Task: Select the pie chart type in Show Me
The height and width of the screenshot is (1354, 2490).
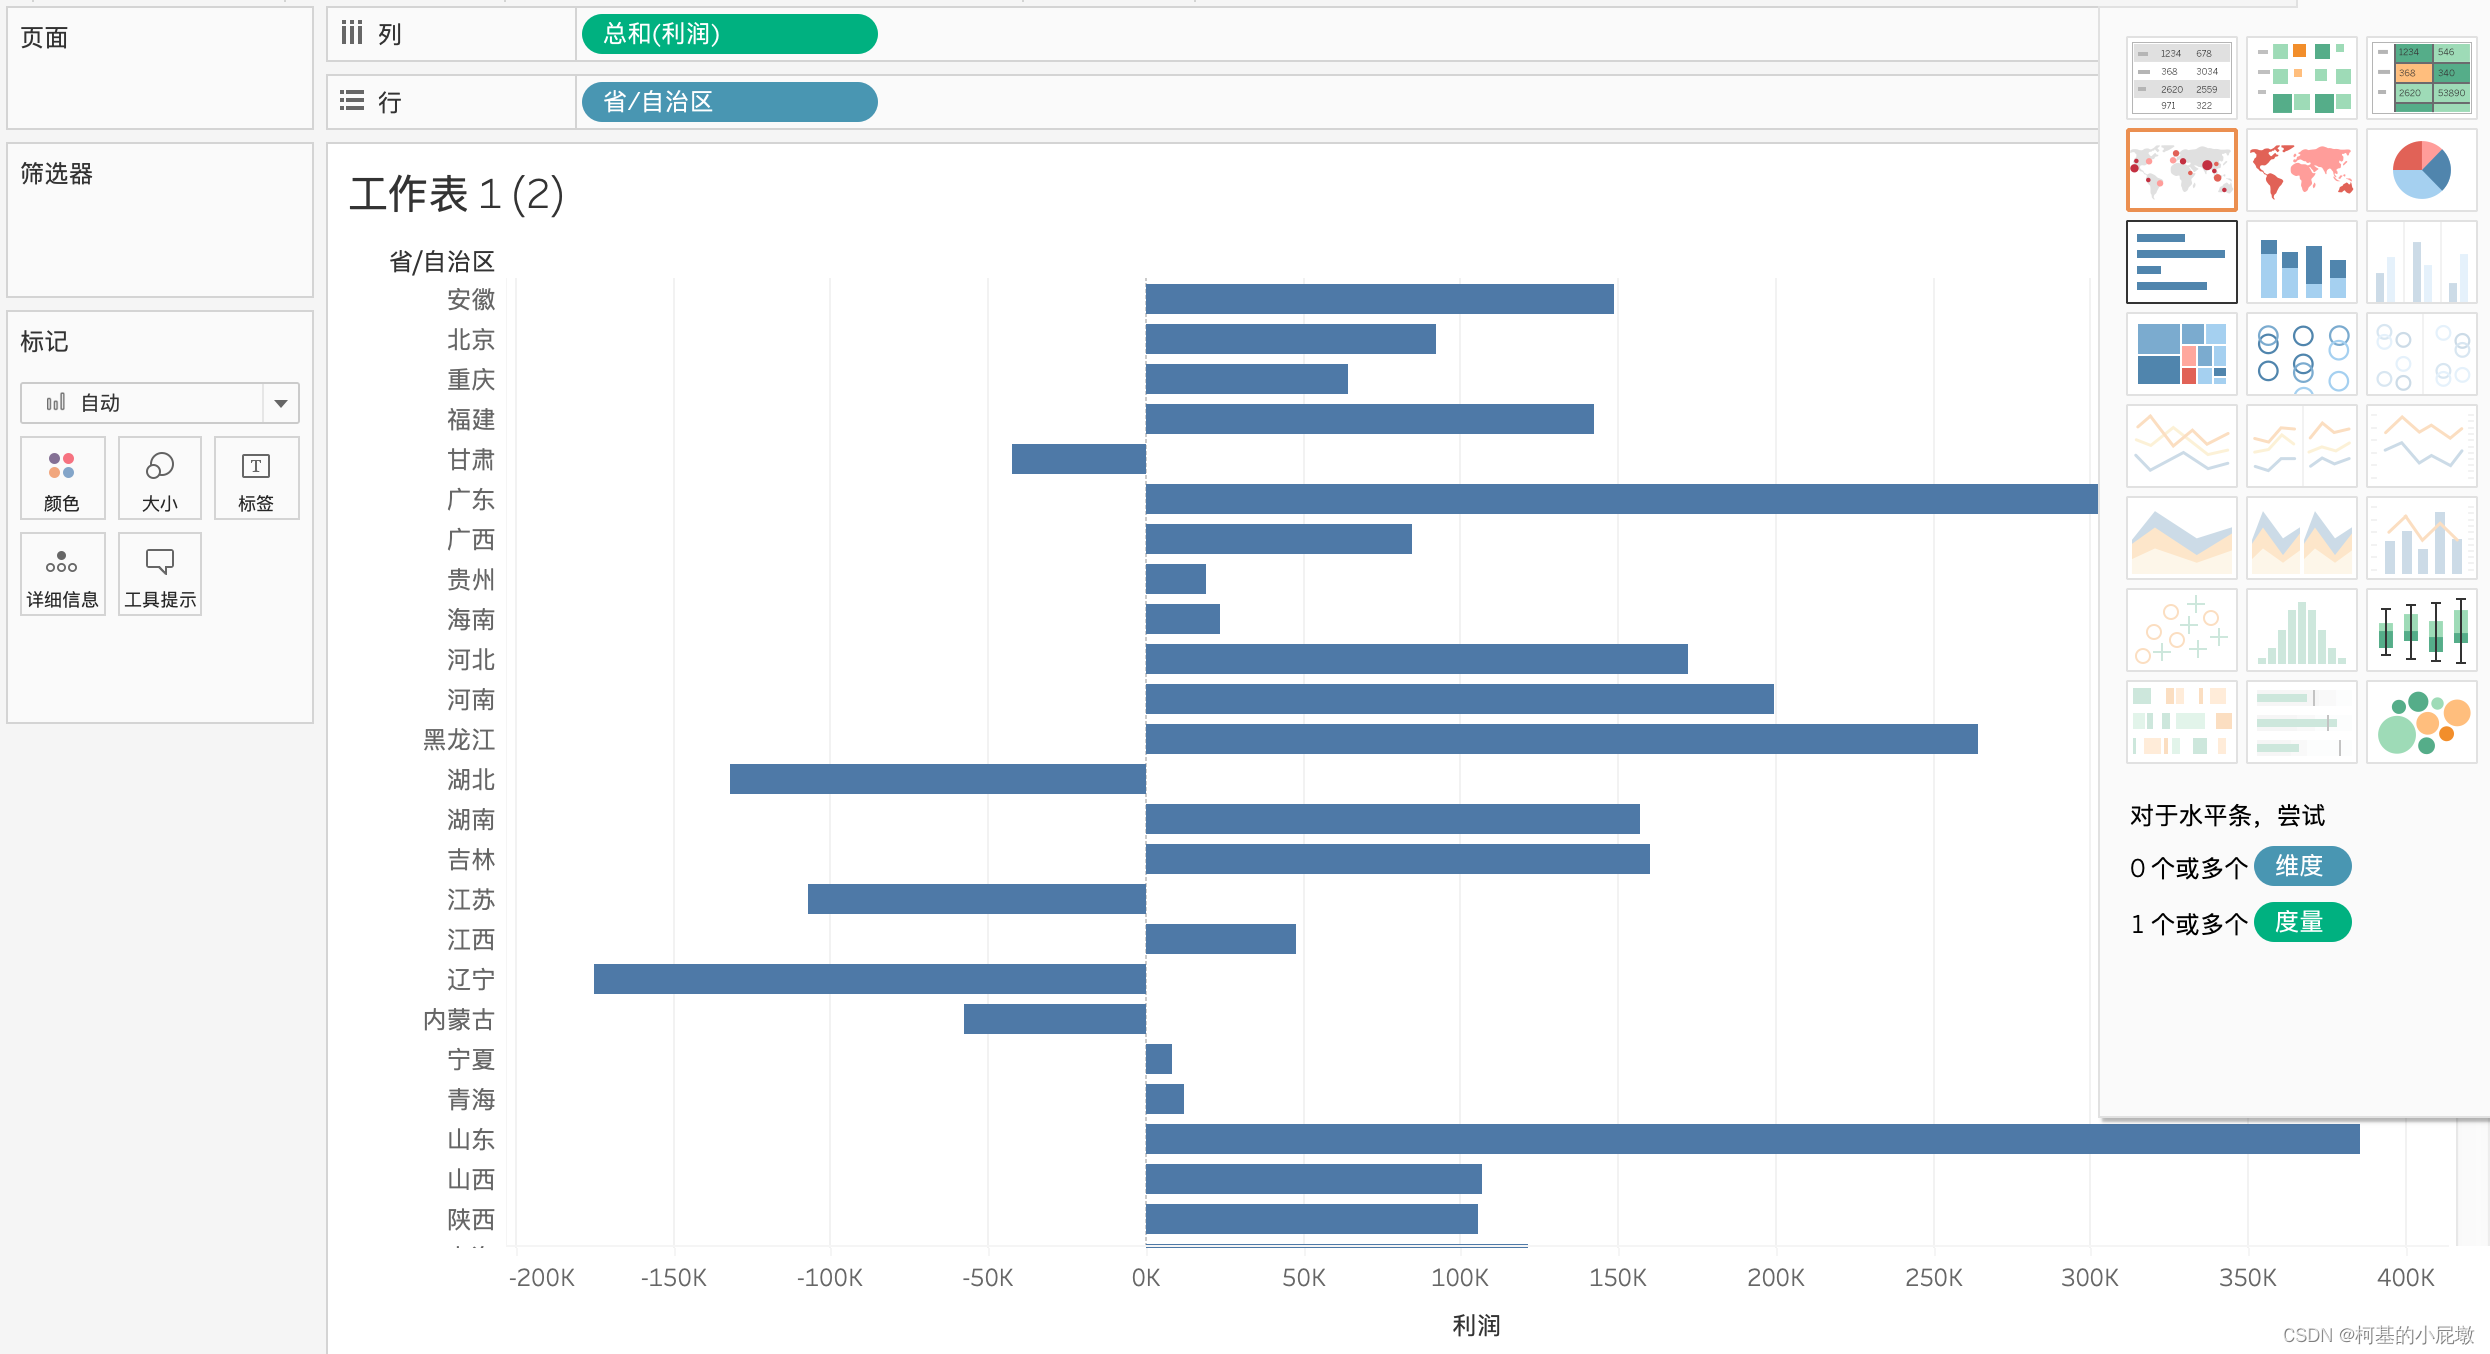Action: 2421,170
